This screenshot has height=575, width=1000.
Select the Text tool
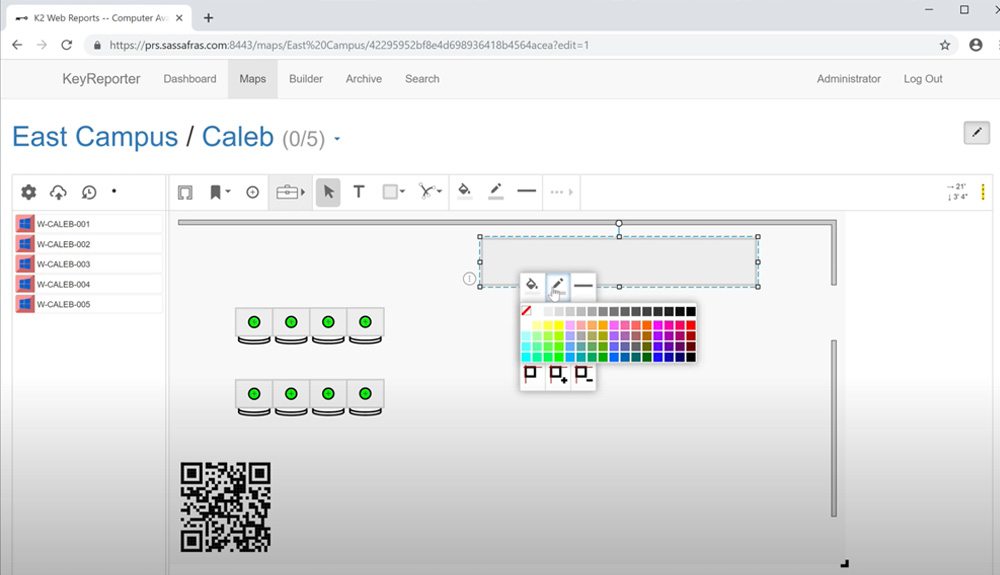[x=359, y=192]
